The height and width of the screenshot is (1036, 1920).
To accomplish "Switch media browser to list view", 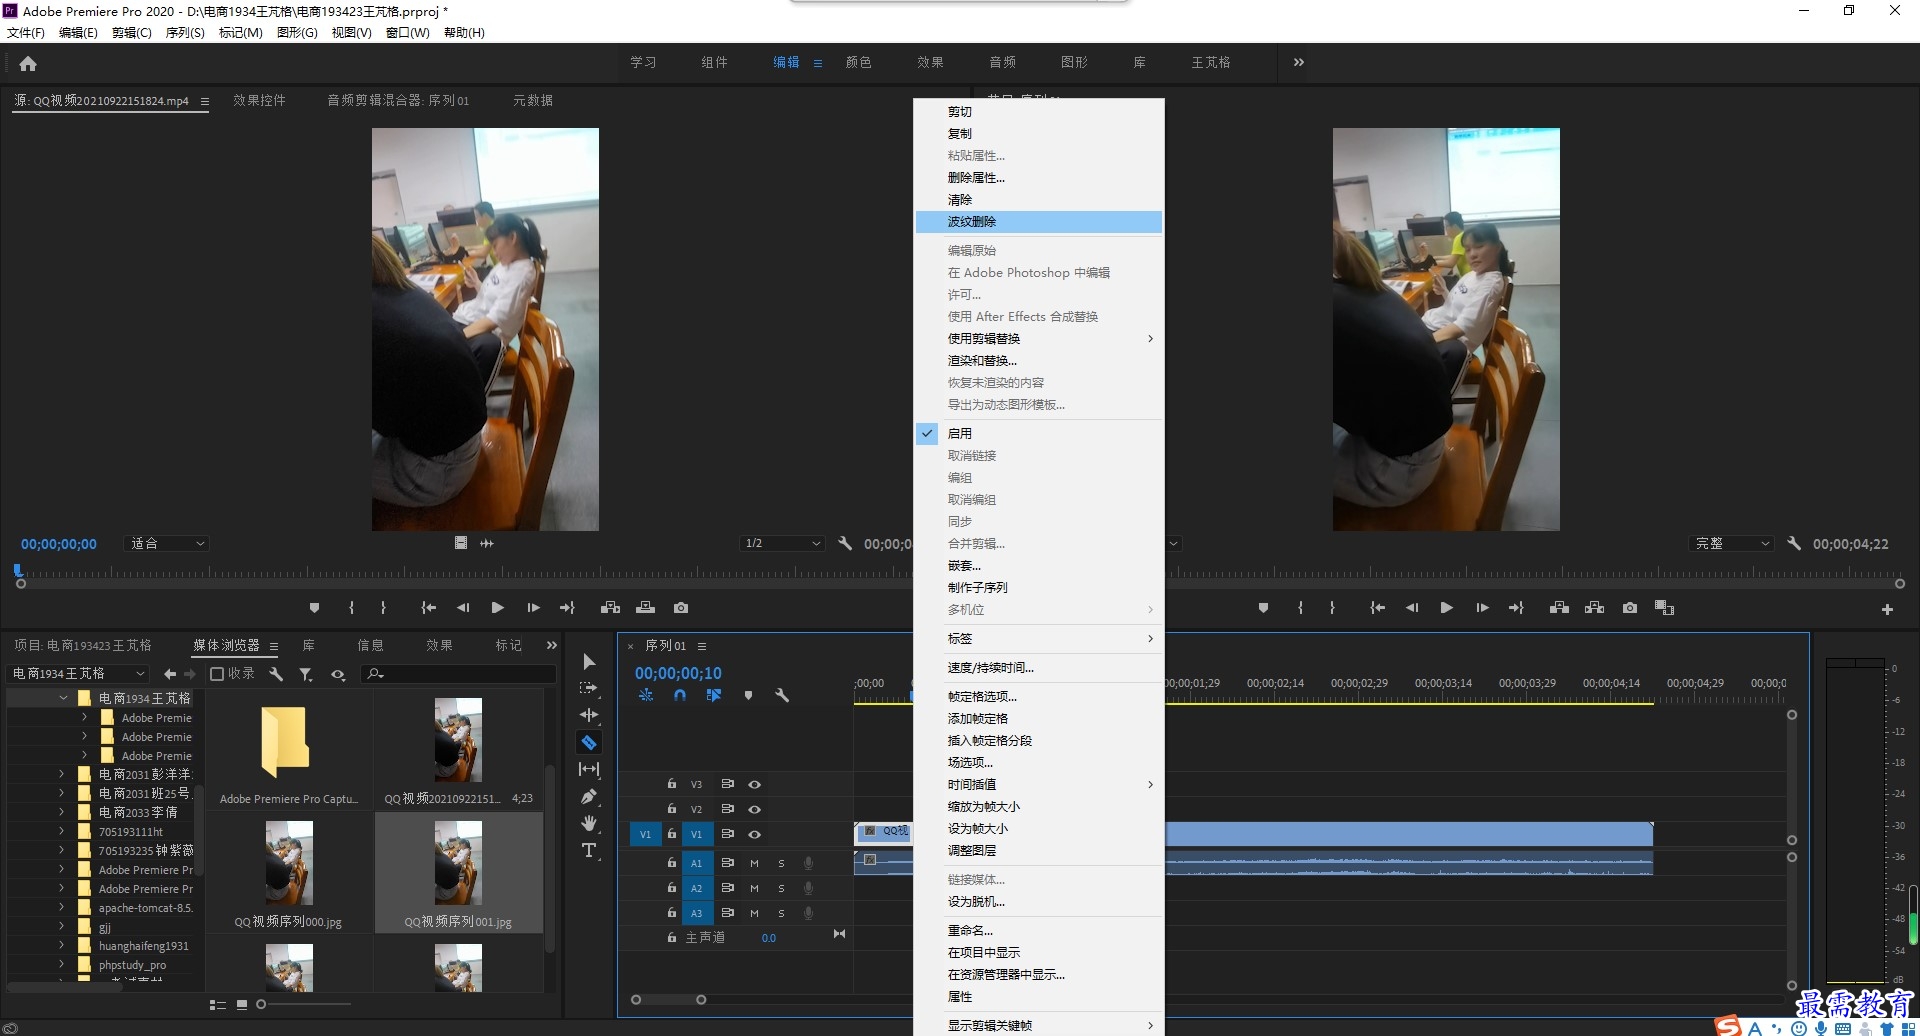I will [217, 1004].
